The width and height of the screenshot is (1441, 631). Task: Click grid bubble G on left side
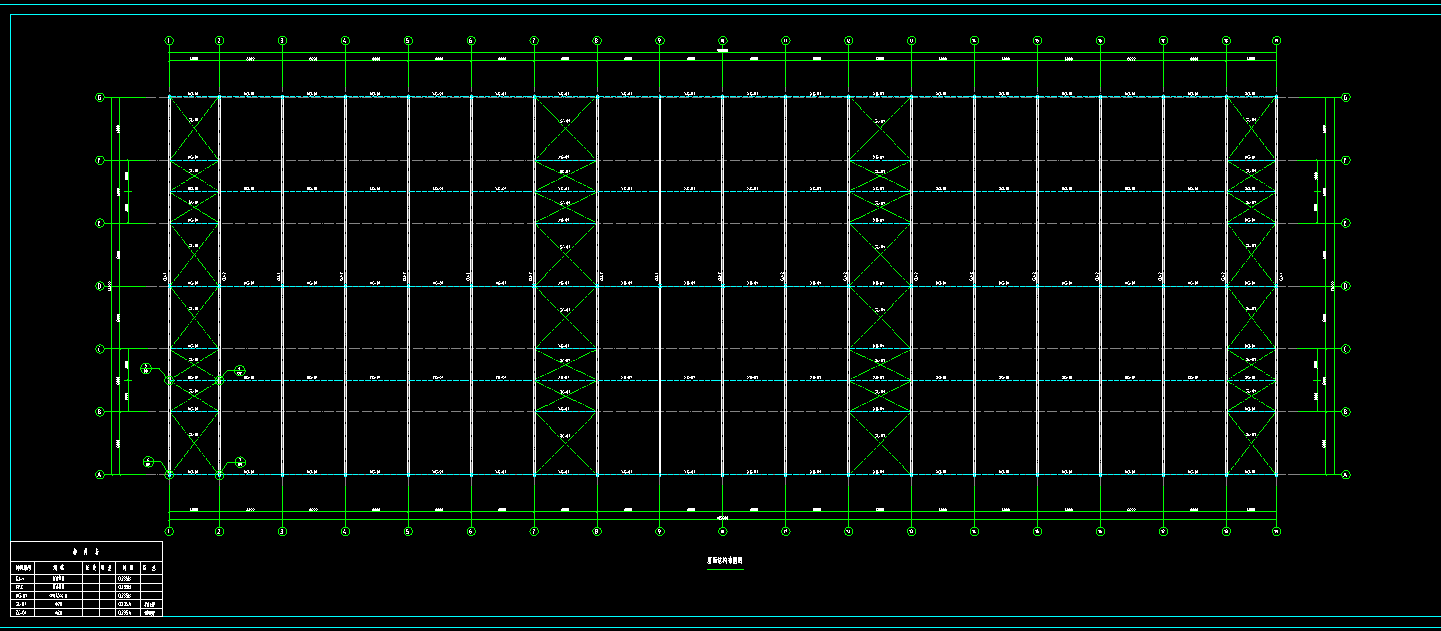99,98
